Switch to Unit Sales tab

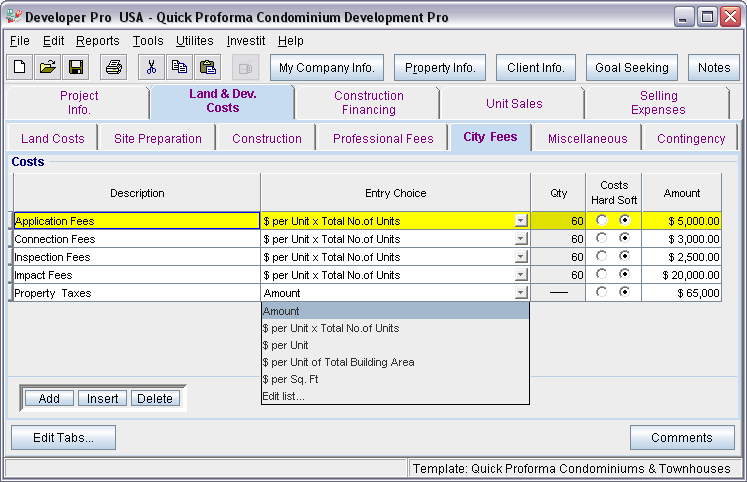tap(514, 103)
